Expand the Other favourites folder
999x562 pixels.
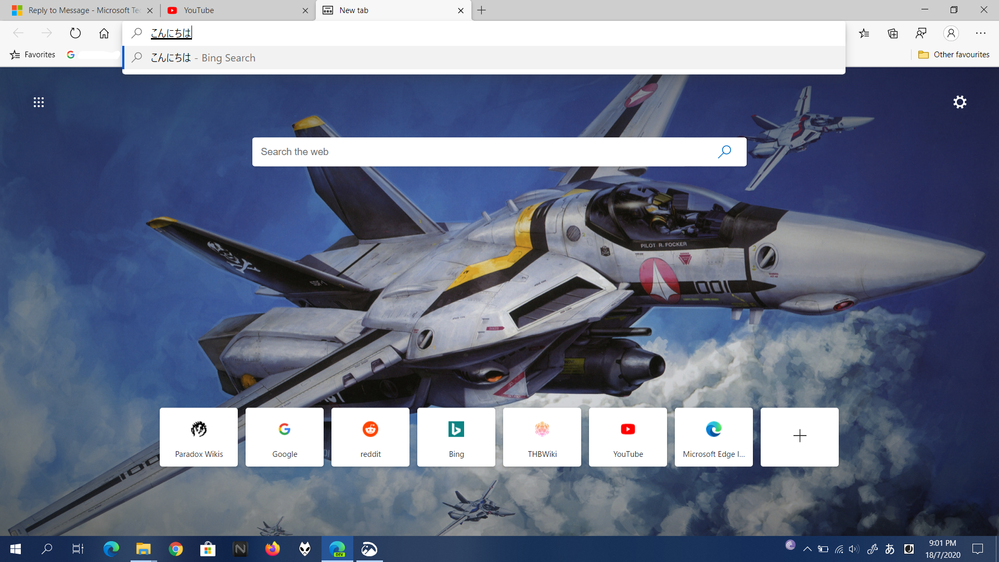pyautogui.click(x=954, y=55)
